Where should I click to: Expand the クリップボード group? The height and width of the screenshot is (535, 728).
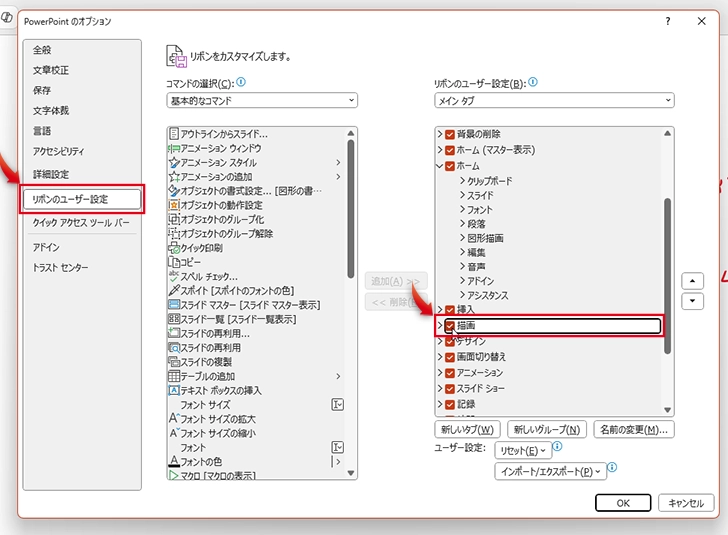[x=462, y=181]
